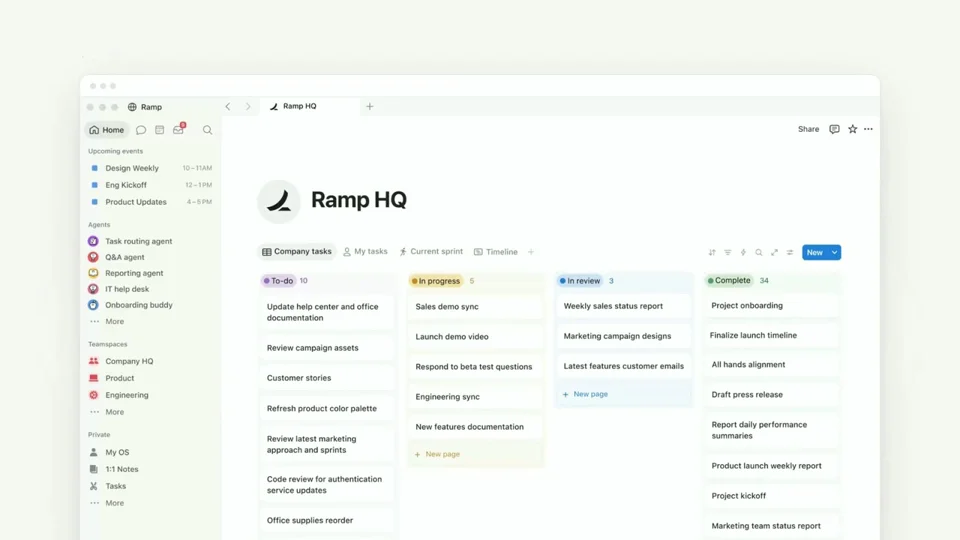Open the page comments icon

[834, 129]
